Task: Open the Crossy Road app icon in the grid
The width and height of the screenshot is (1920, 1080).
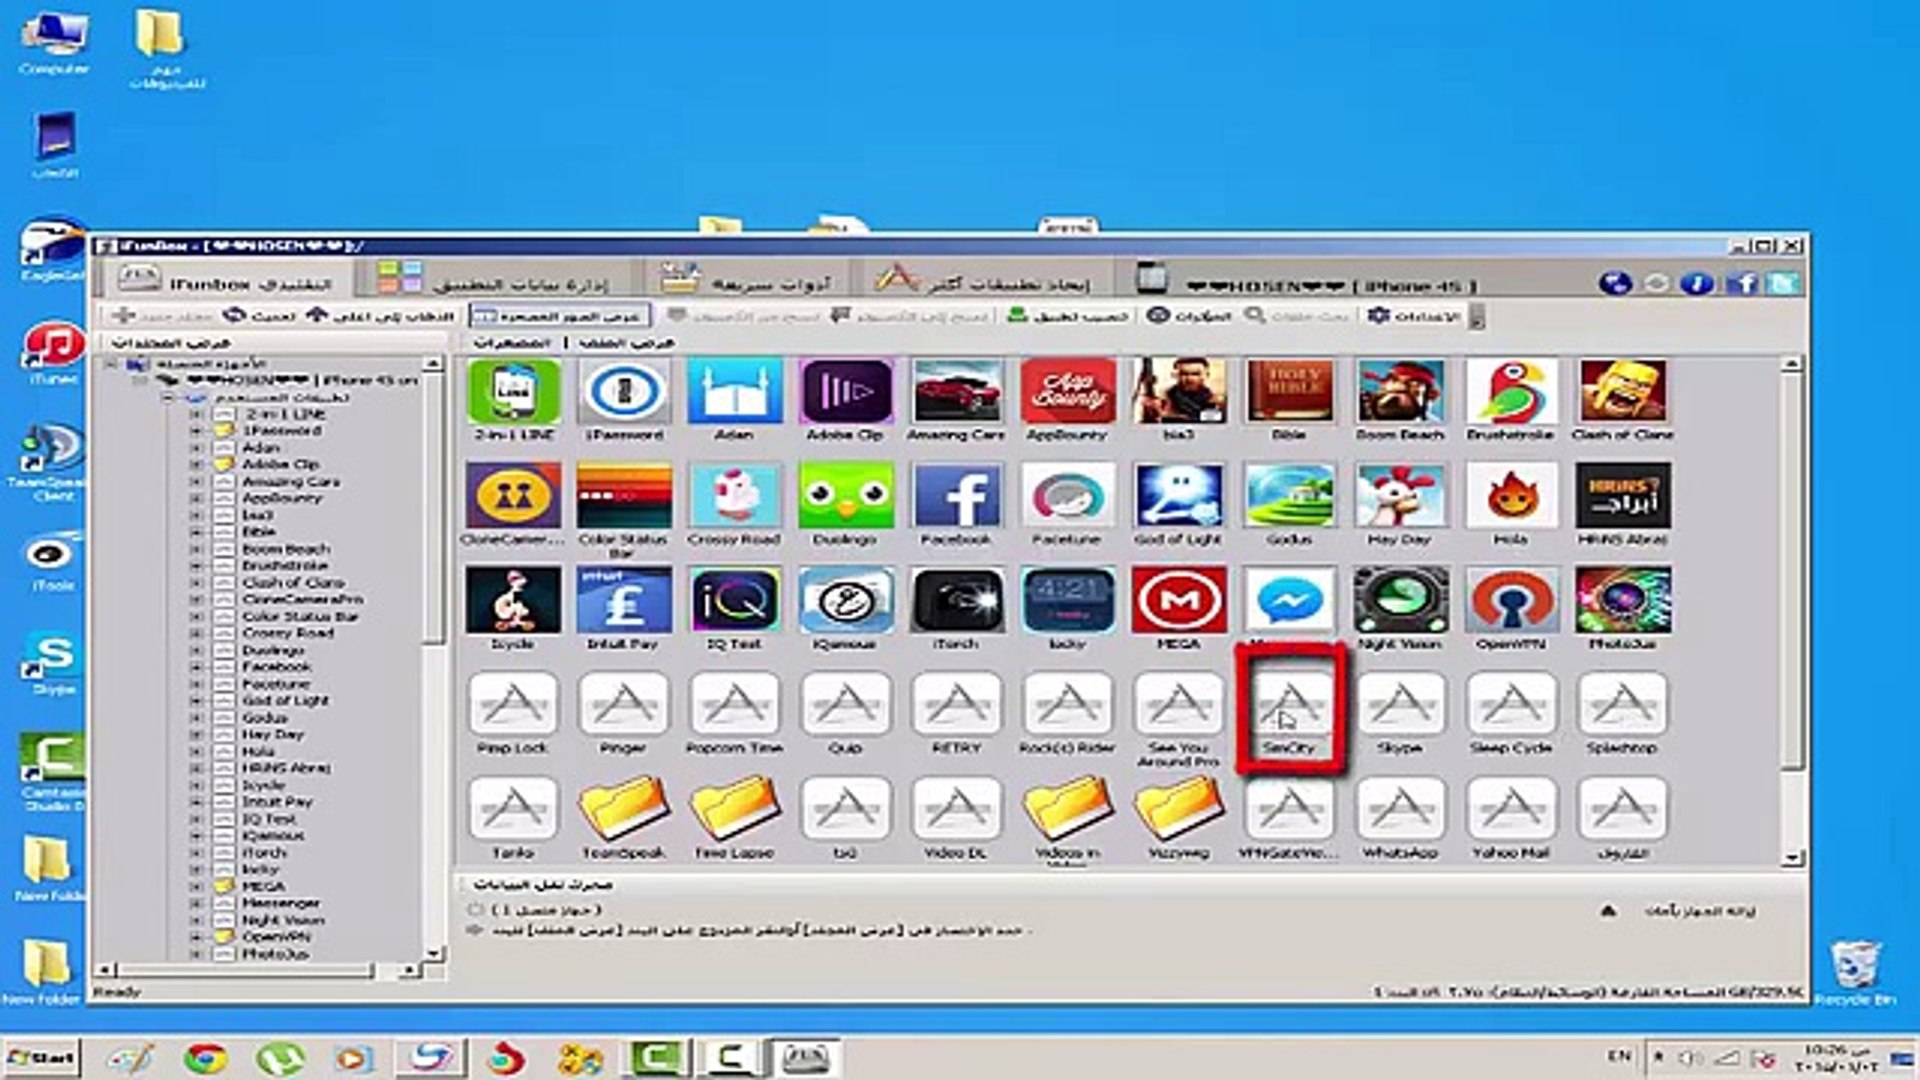Action: (x=734, y=495)
